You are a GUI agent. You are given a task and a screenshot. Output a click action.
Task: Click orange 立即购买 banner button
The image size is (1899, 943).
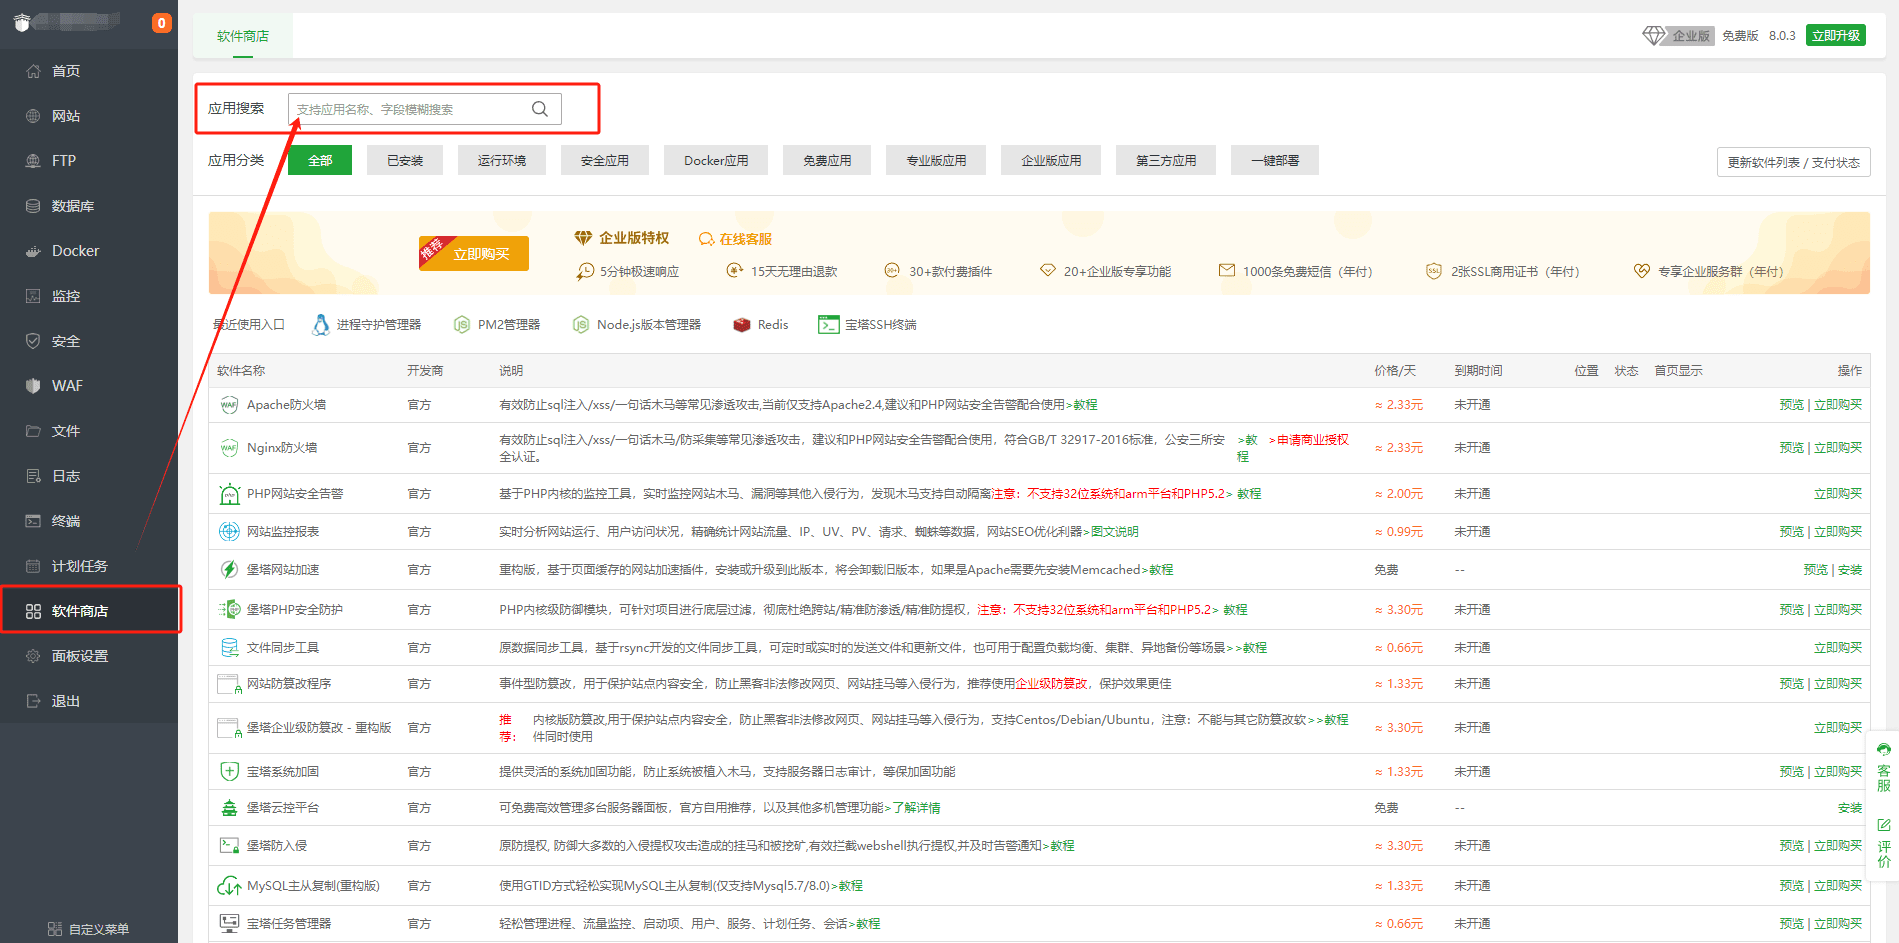475,254
